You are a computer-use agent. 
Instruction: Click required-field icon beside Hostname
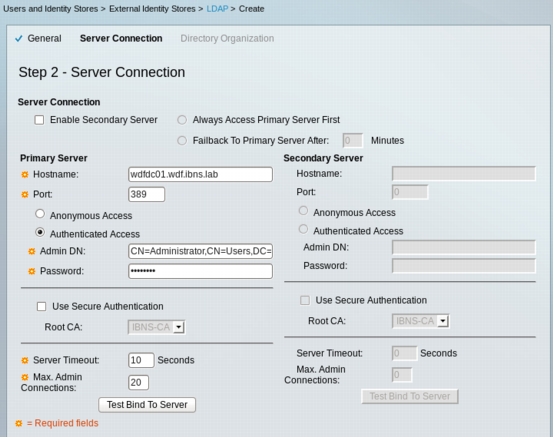[x=25, y=175]
